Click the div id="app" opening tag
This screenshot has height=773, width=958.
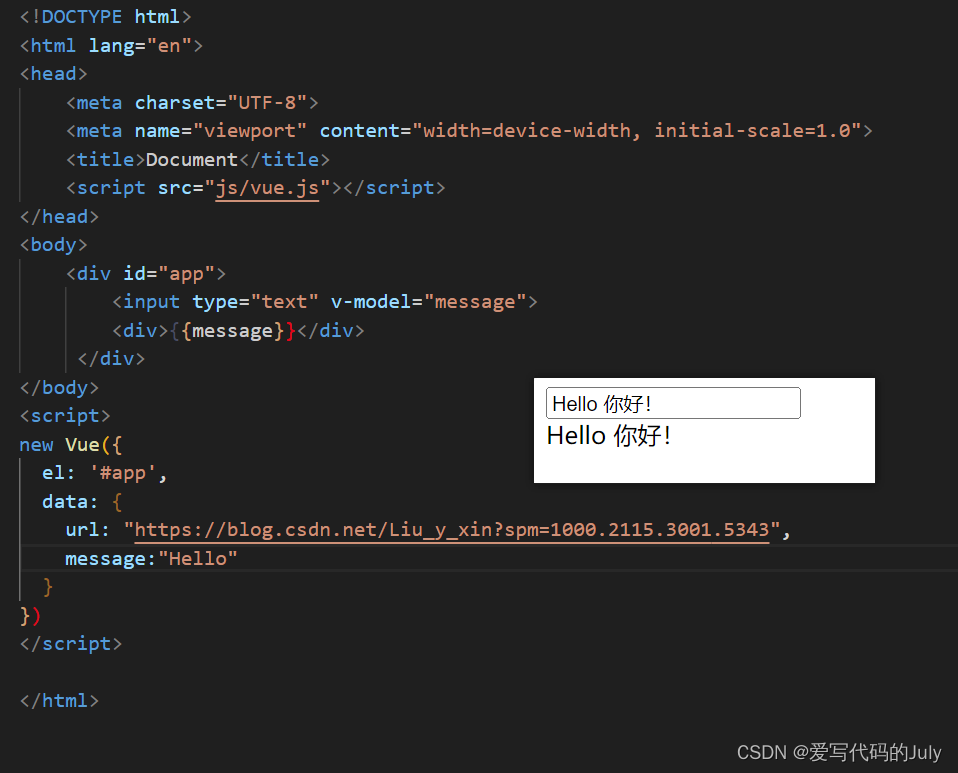click(x=146, y=274)
